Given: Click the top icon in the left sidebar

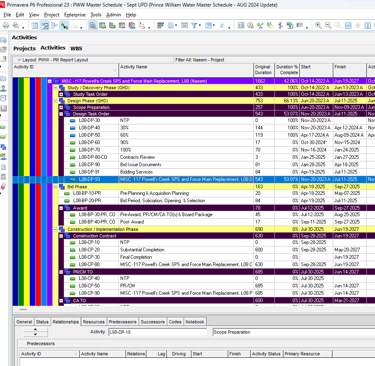Looking at the screenshot, I should point(3,40).
